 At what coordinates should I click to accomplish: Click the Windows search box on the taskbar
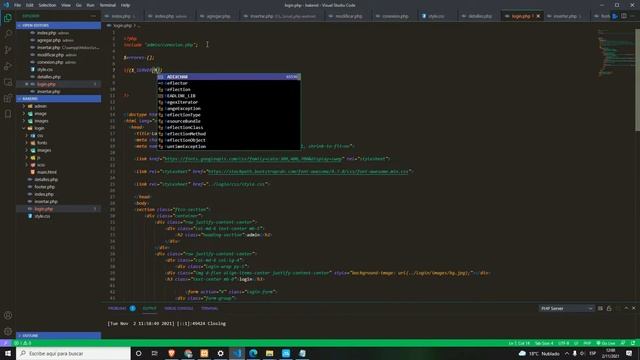(73, 353)
